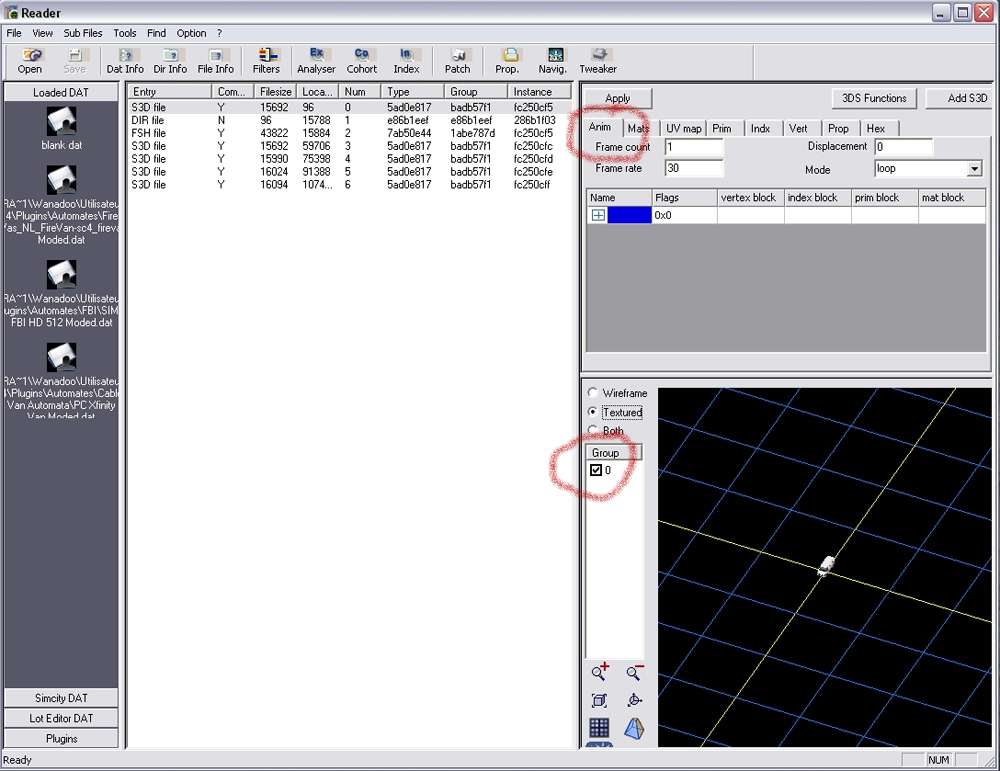Click the blue color cell in Name column
Screen dimensions: 1000x771
629,216
